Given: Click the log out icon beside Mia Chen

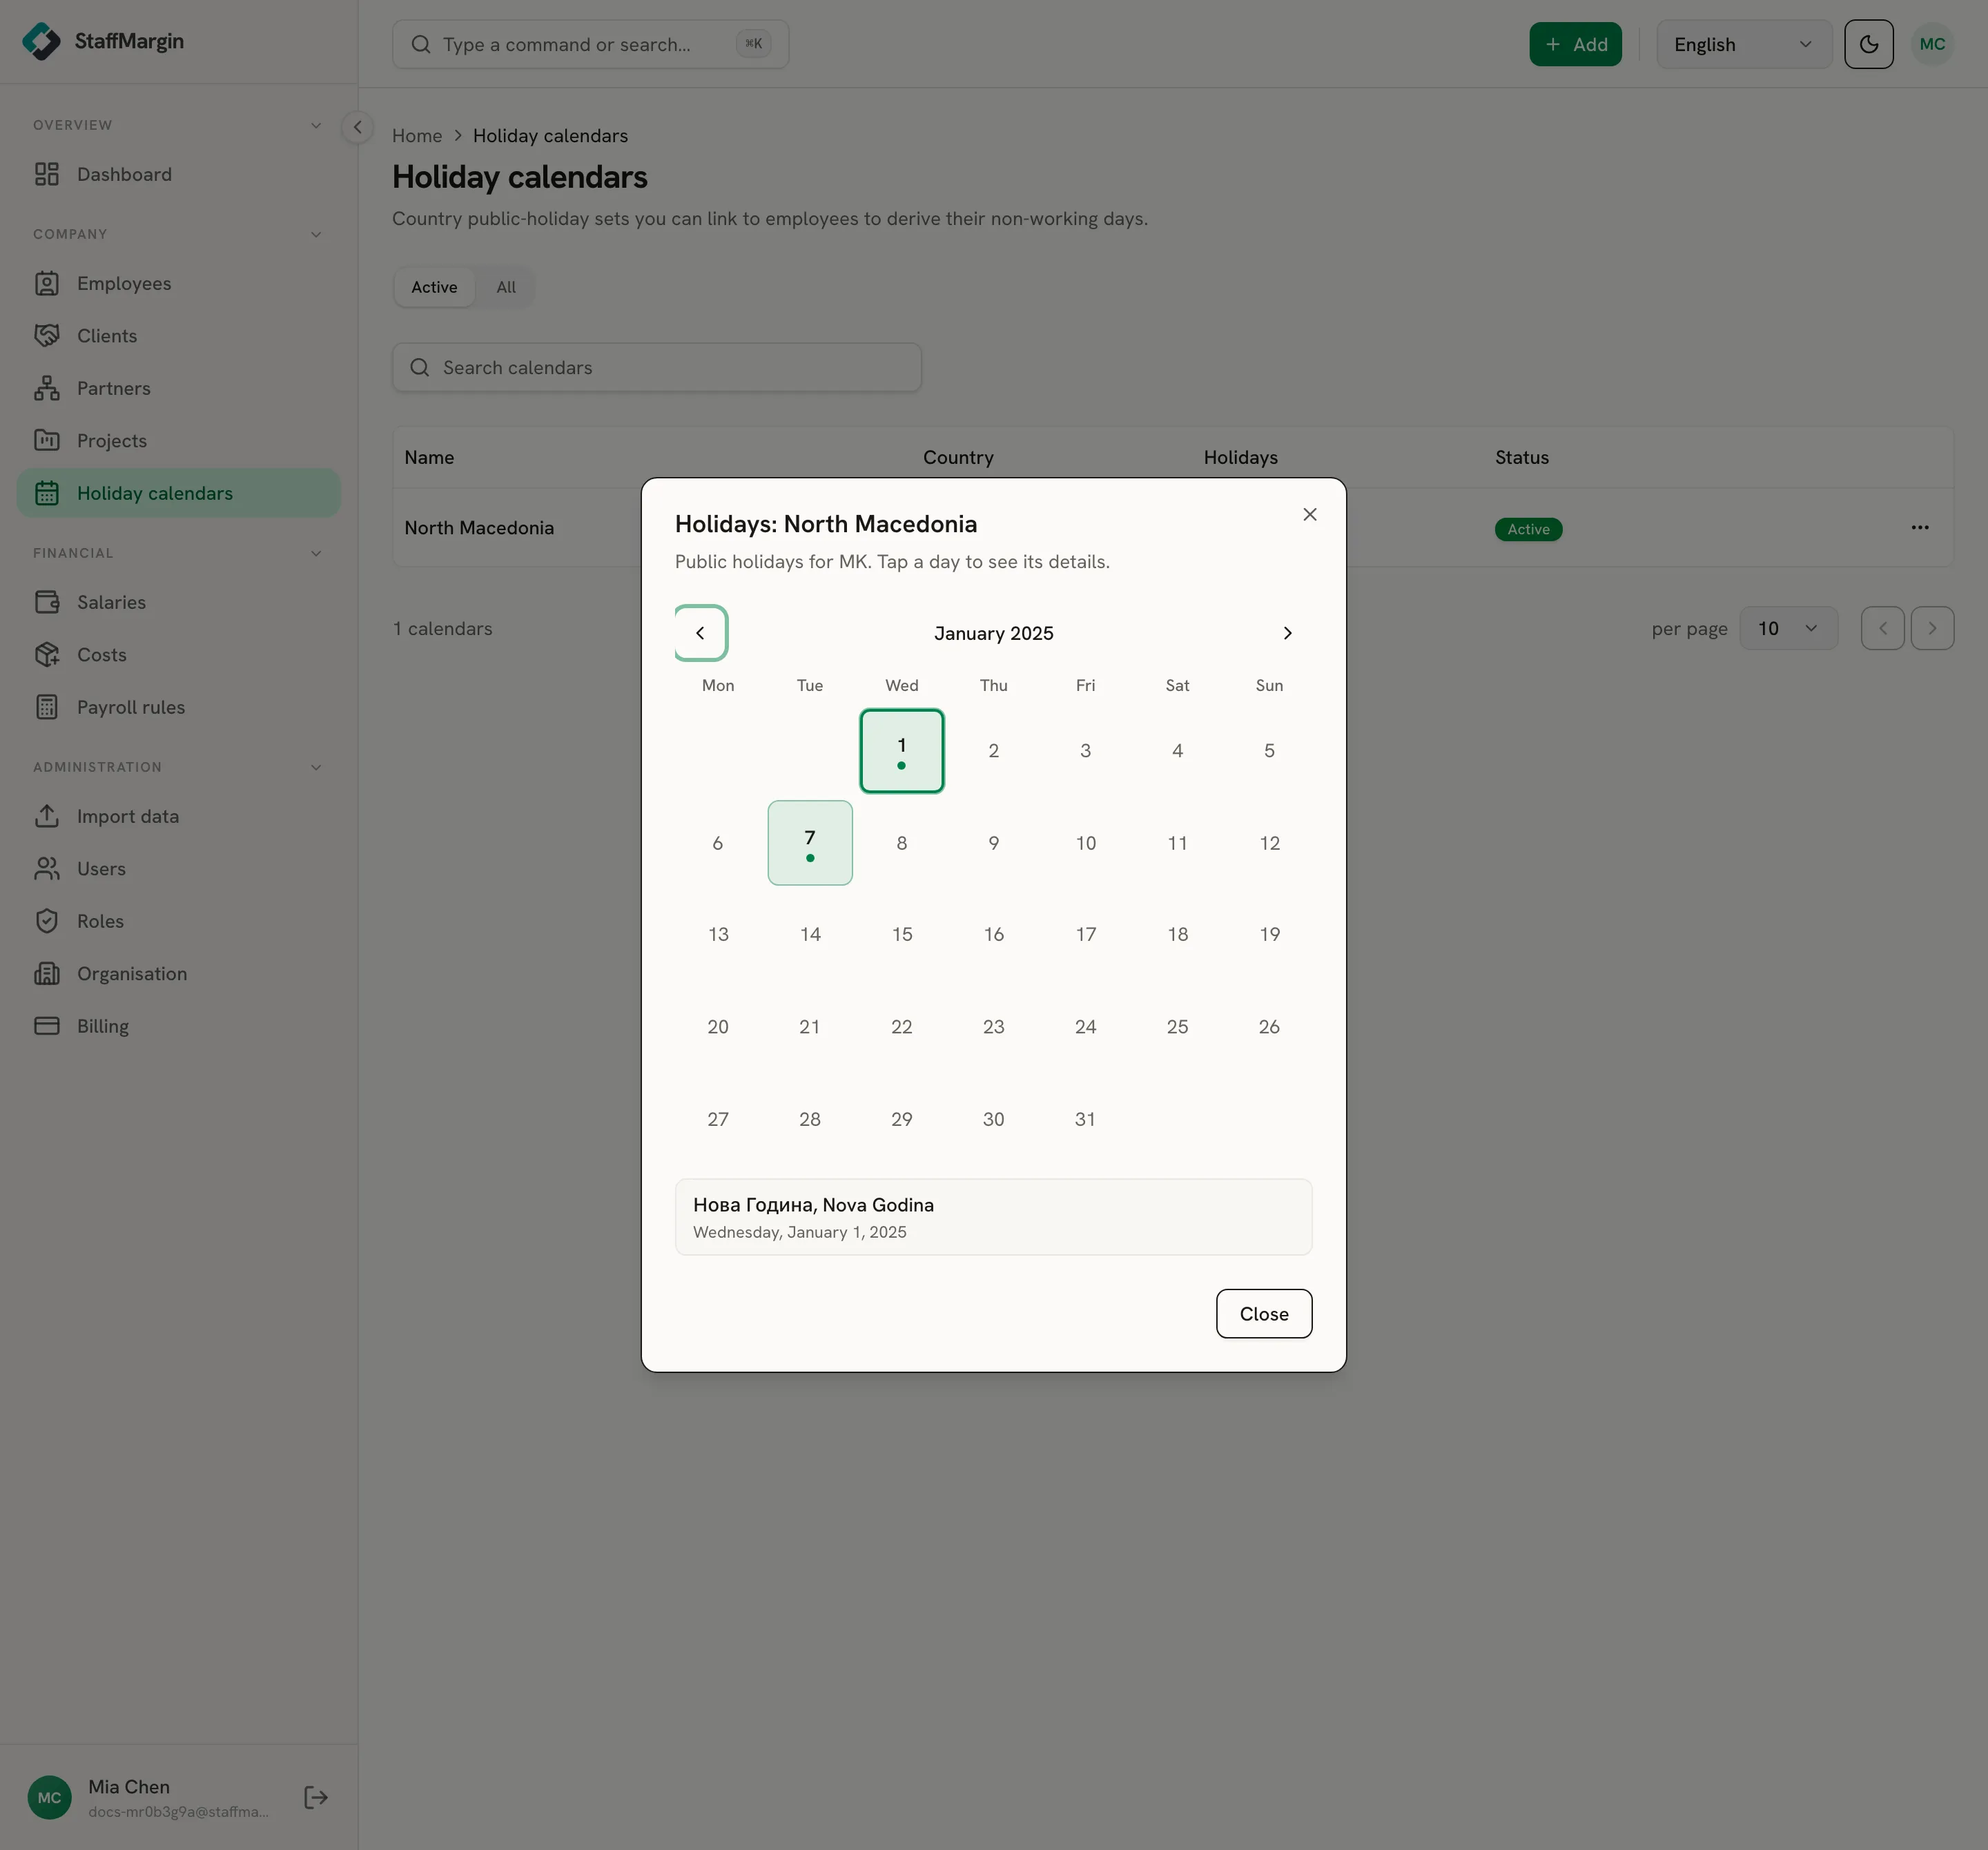Looking at the screenshot, I should click(x=316, y=1798).
